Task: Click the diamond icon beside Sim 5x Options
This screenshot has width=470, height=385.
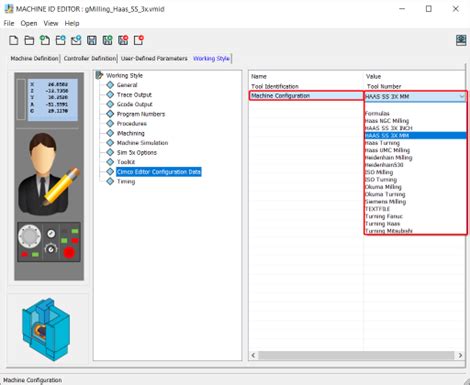Action: pos(110,152)
